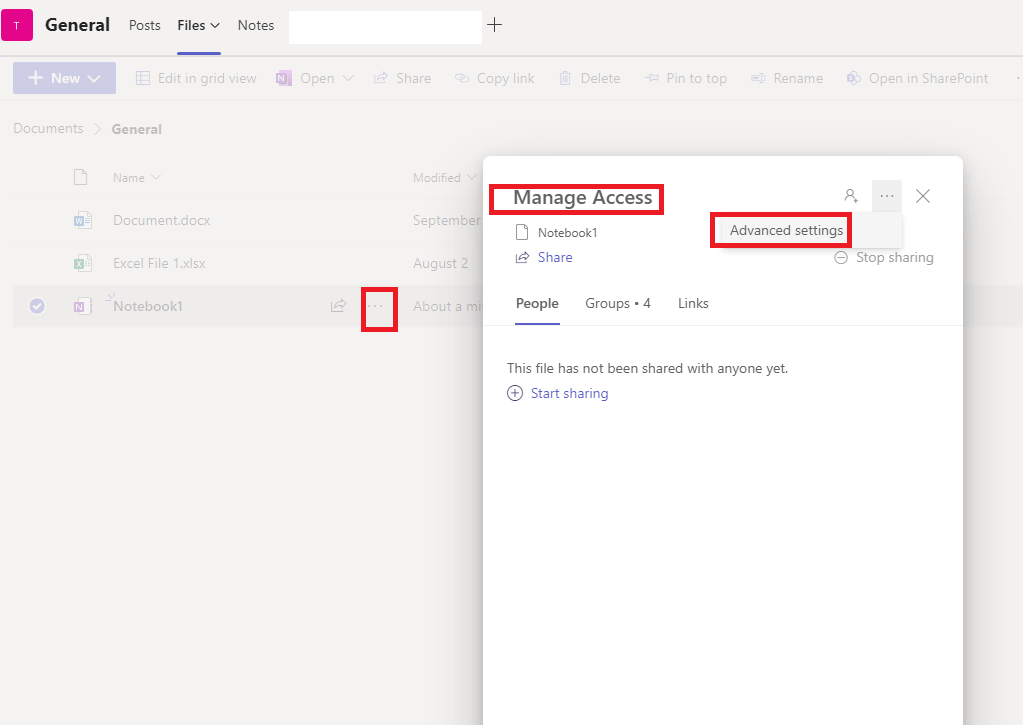Click the toolbar Share arrow icon
The image size is (1023, 725).
[x=381, y=78]
